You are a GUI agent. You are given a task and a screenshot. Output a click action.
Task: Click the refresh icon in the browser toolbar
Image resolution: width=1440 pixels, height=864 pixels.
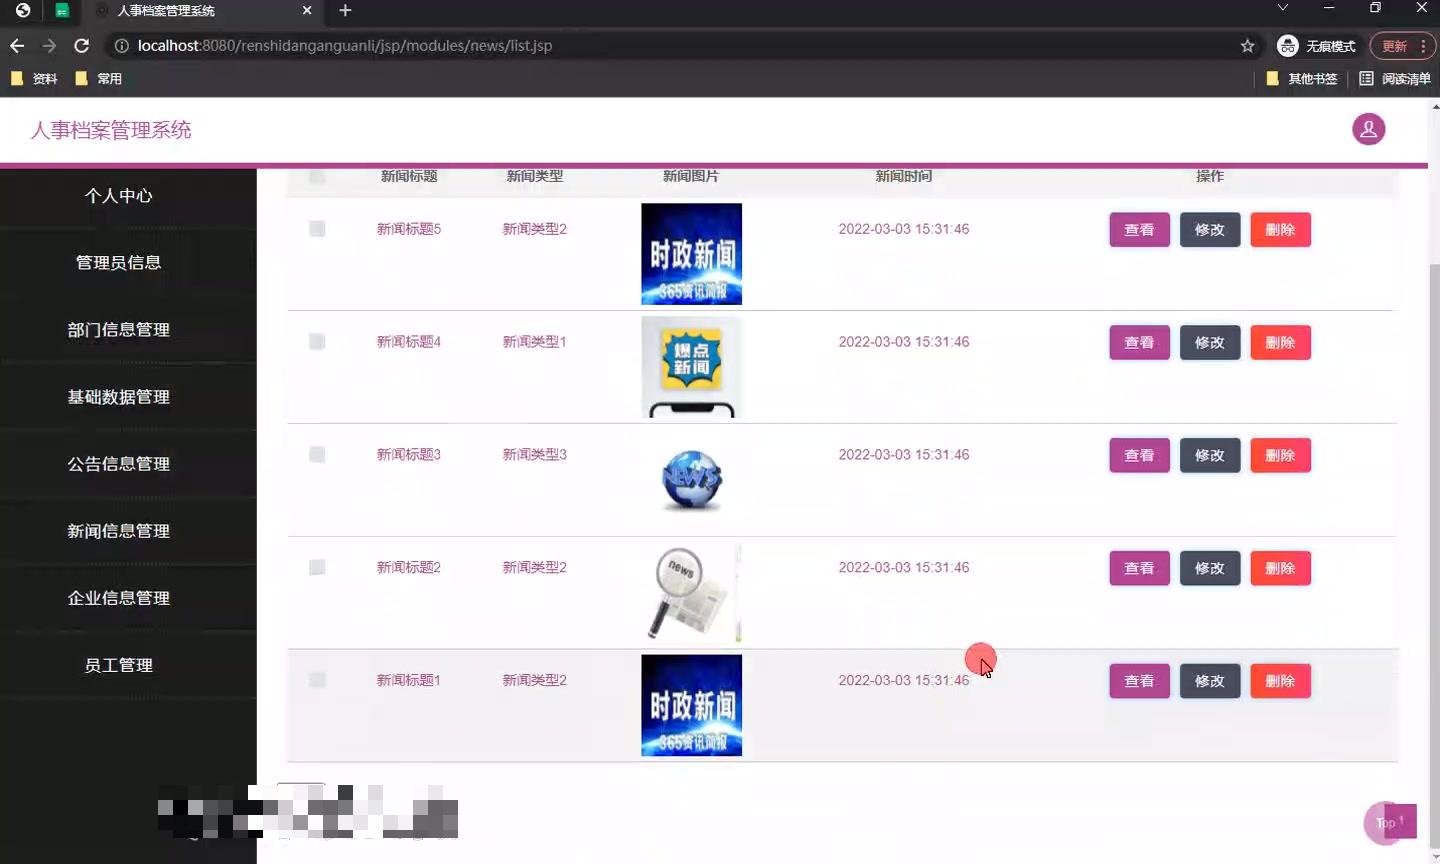(82, 45)
